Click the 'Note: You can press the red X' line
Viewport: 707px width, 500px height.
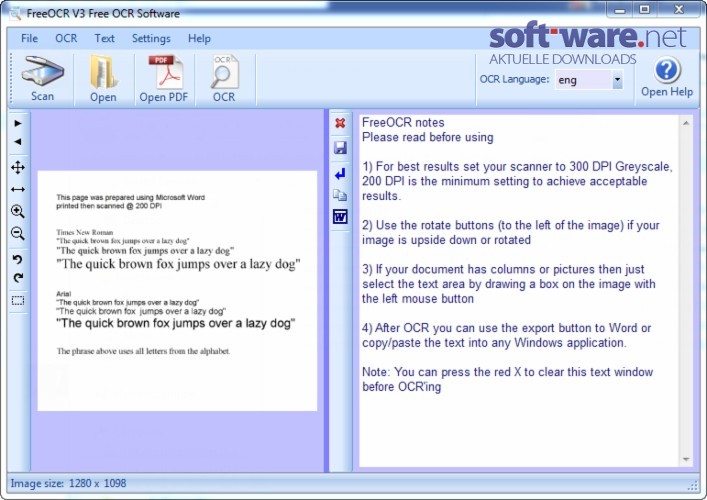coord(508,372)
